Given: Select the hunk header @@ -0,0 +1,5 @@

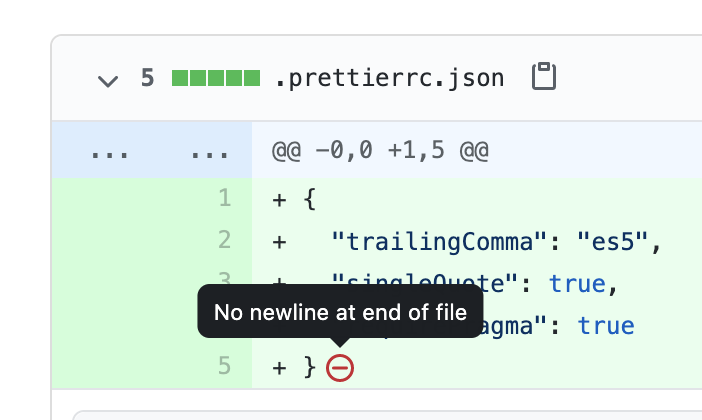Looking at the screenshot, I should (x=380, y=150).
